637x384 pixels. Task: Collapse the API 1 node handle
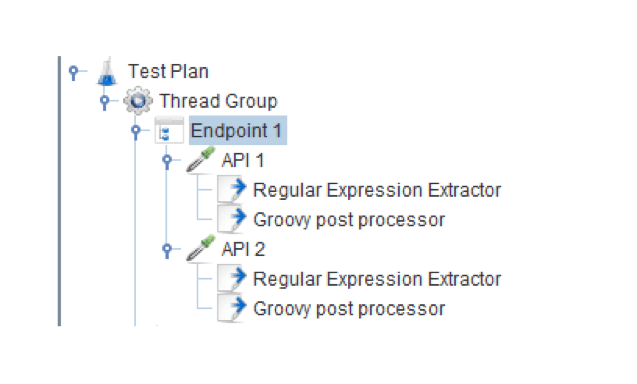(167, 161)
